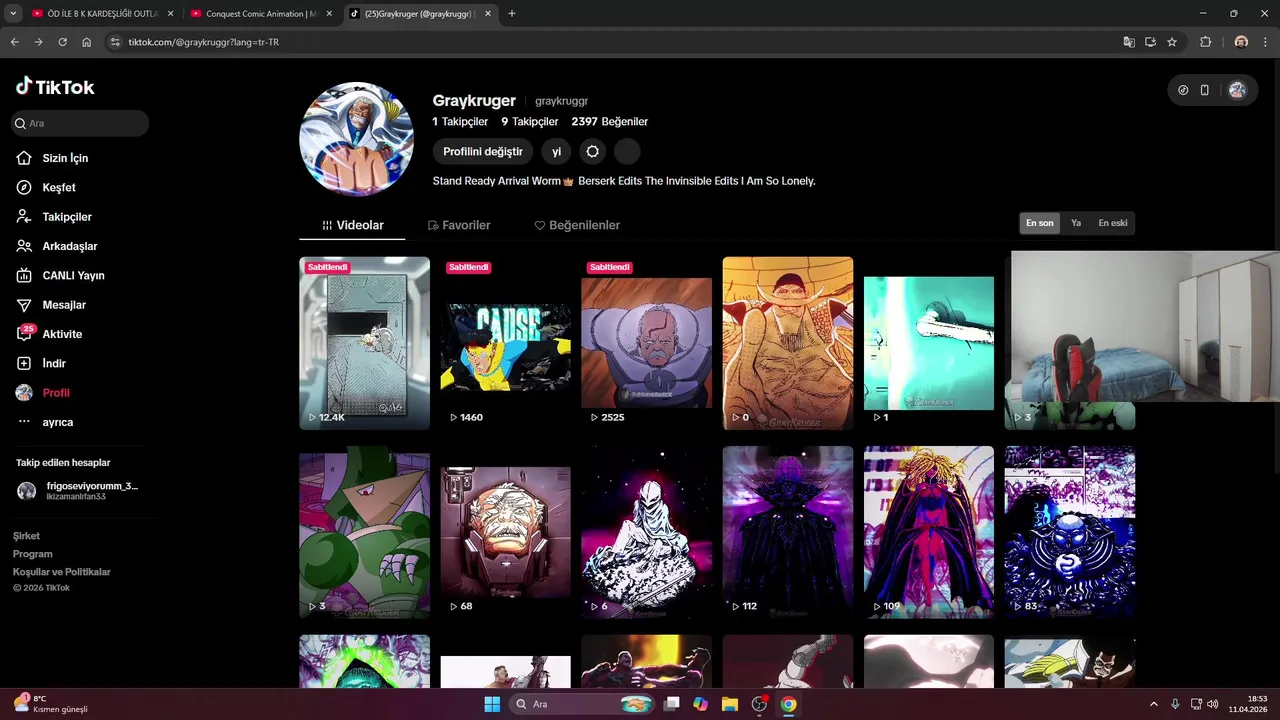Open the Mesajlar inbox
Viewport: 1280px width, 720px height.
click(51, 305)
